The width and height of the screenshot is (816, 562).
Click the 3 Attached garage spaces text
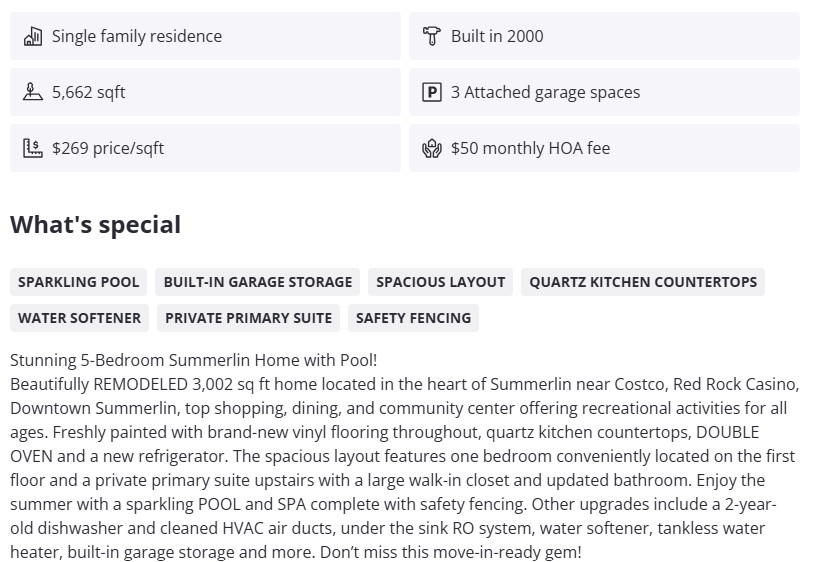pyautogui.click(x=545, y=93)
